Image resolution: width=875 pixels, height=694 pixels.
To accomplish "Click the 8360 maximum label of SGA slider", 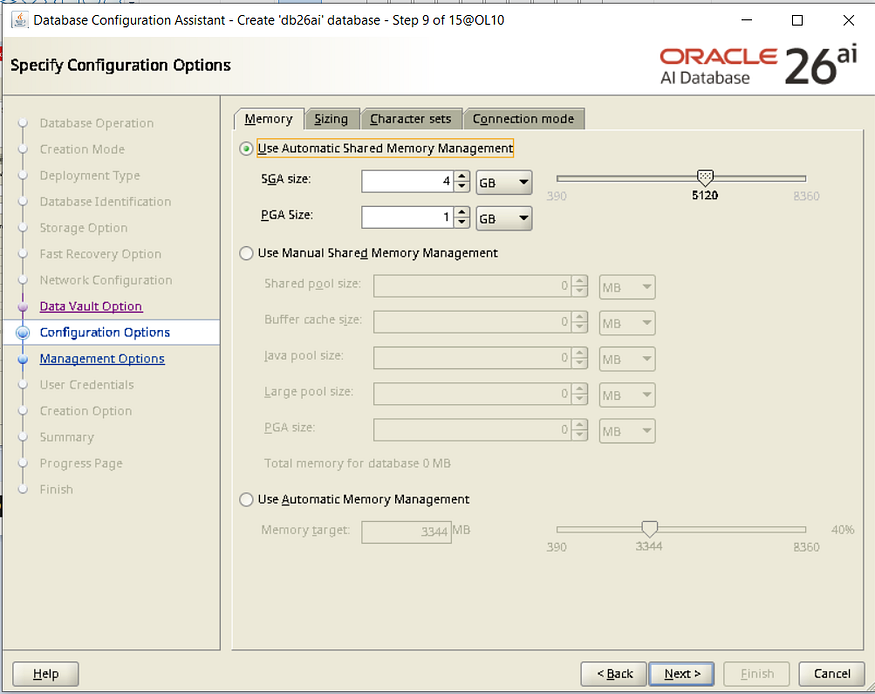I will click(806, 196).
